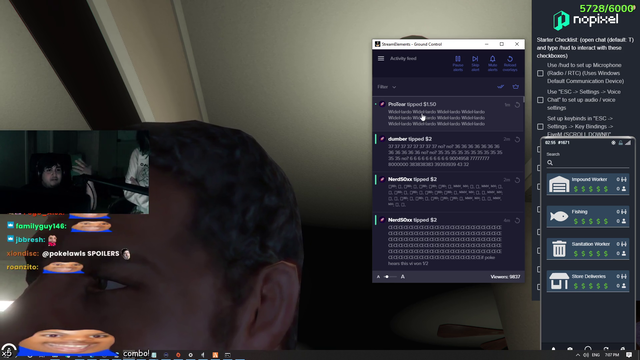This screenshot has height=360, width=640.
Task: Check the Voice Chat settings checklist box
Action: coord(540,100)
